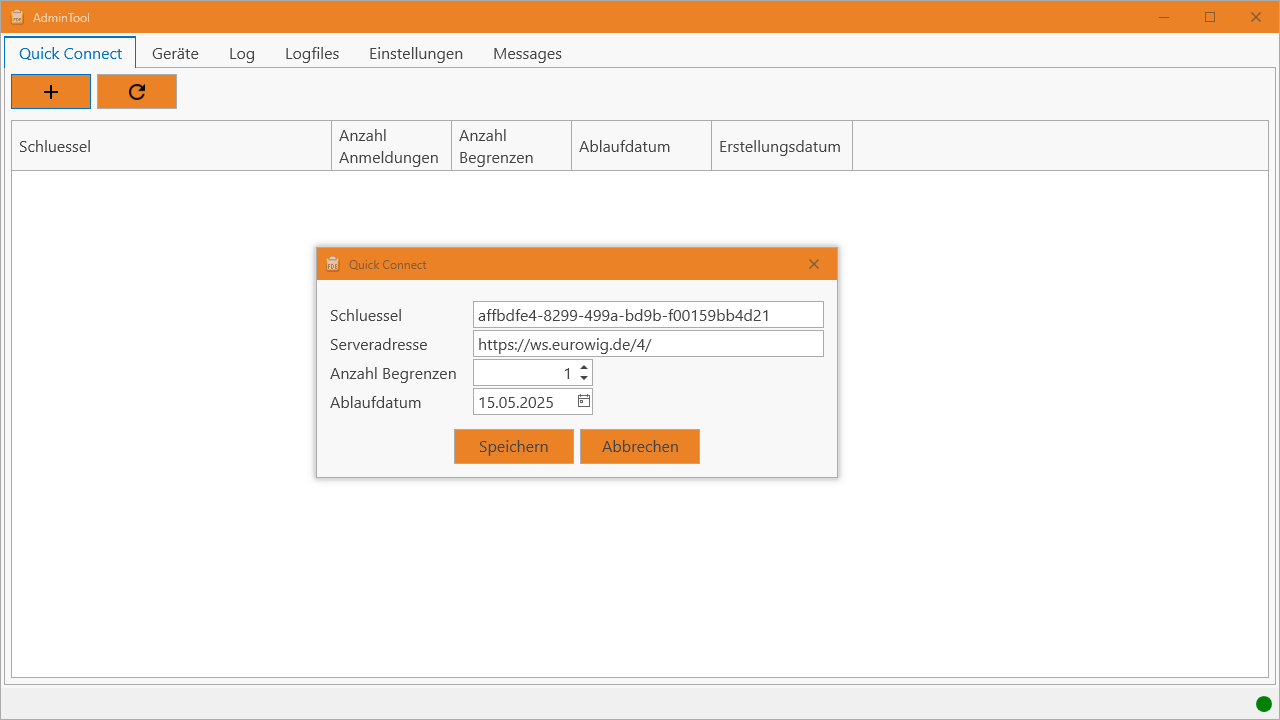
Task: Select the Messages tab
Action: coord(527,54)
